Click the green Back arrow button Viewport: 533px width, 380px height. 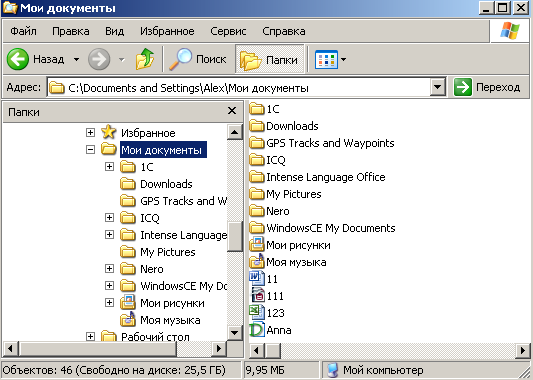18,59
